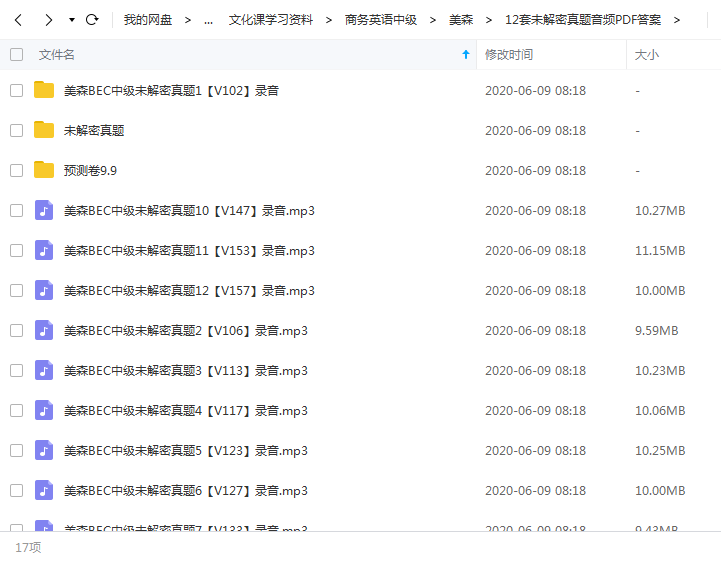The height and width of the screenshot is (563, 721).
Task: Click the 17项 item count in status bar
Action: click(x=28, y=547)
